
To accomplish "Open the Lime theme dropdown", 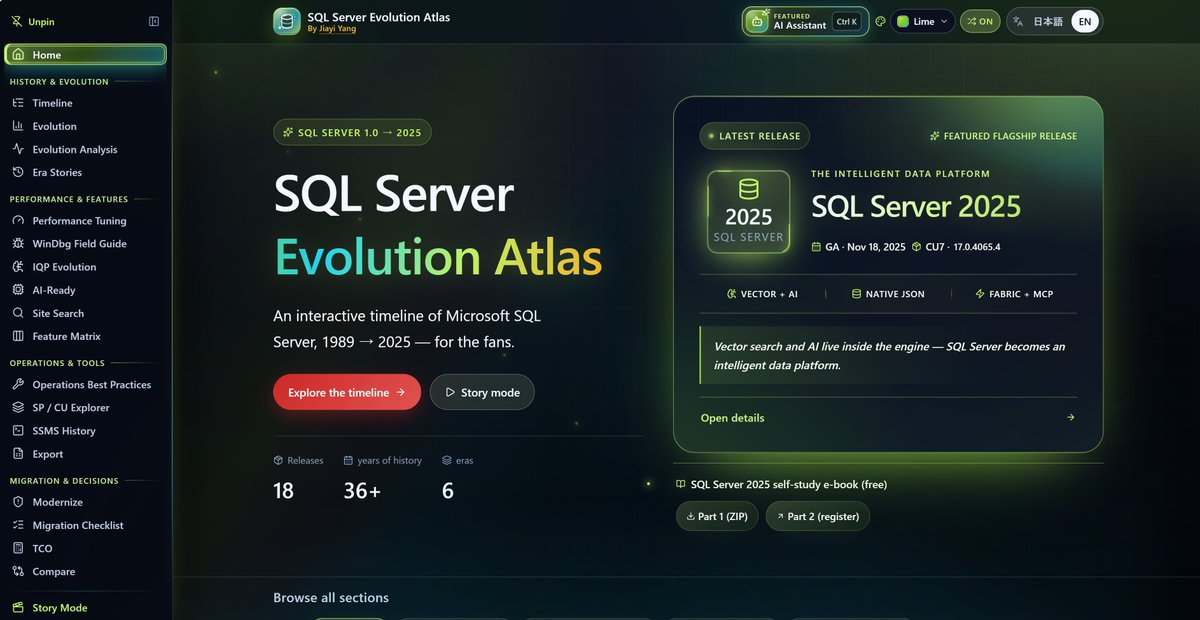I will point(923,21).
